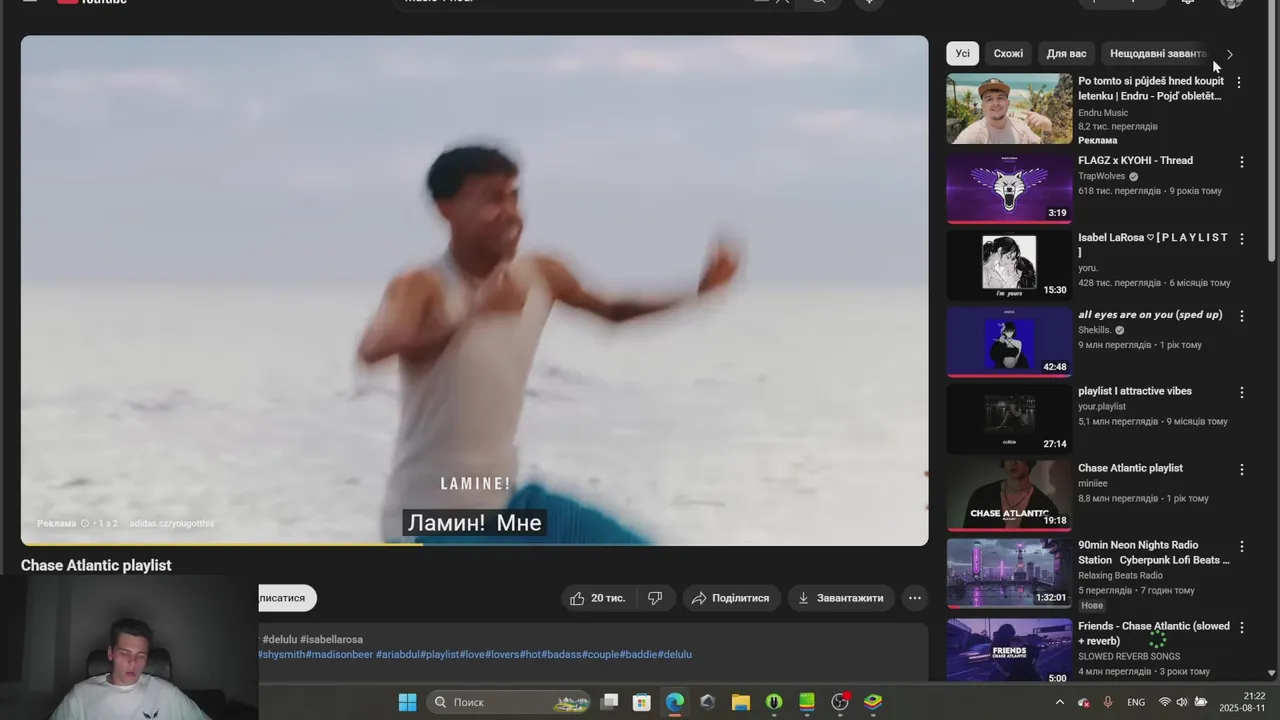Open the TrapWolves channel link

tap(1101, 176)
